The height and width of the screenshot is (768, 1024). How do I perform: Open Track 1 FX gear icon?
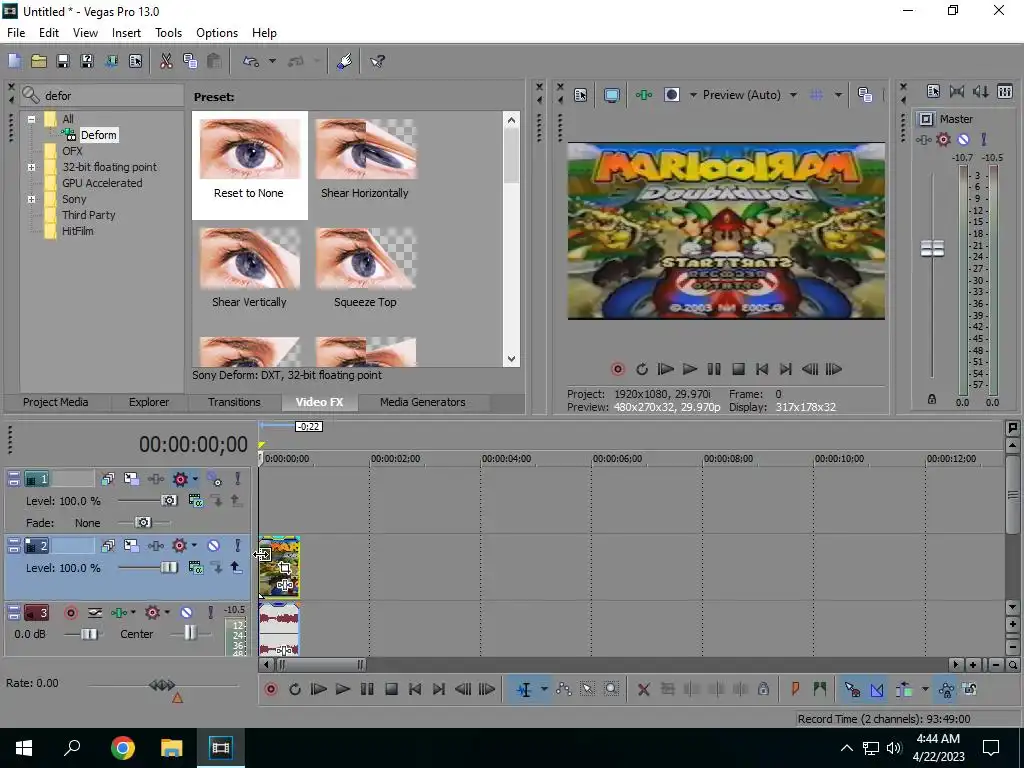click(180, 479)
